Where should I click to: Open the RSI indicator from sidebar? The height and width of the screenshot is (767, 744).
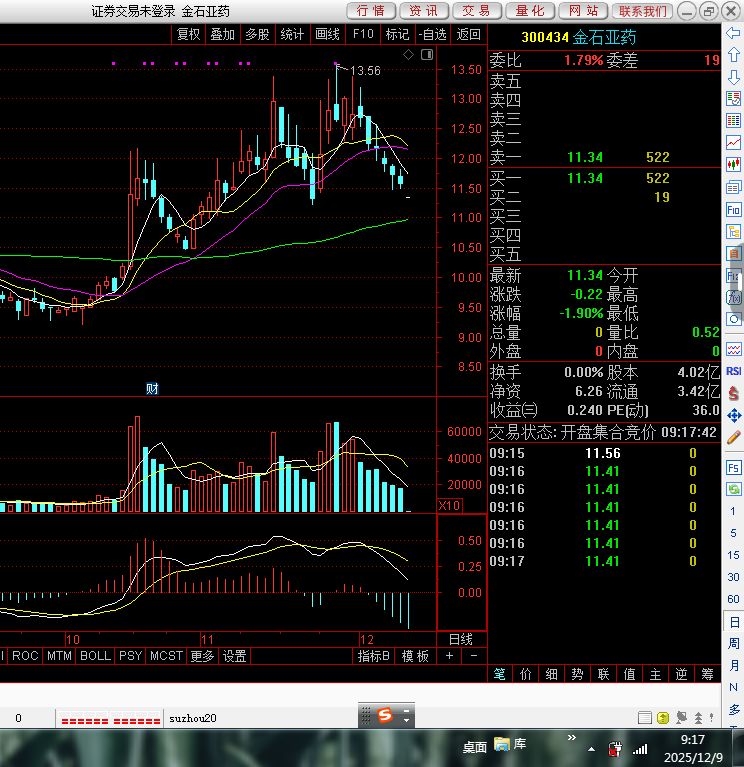click(x=734, y=371)
